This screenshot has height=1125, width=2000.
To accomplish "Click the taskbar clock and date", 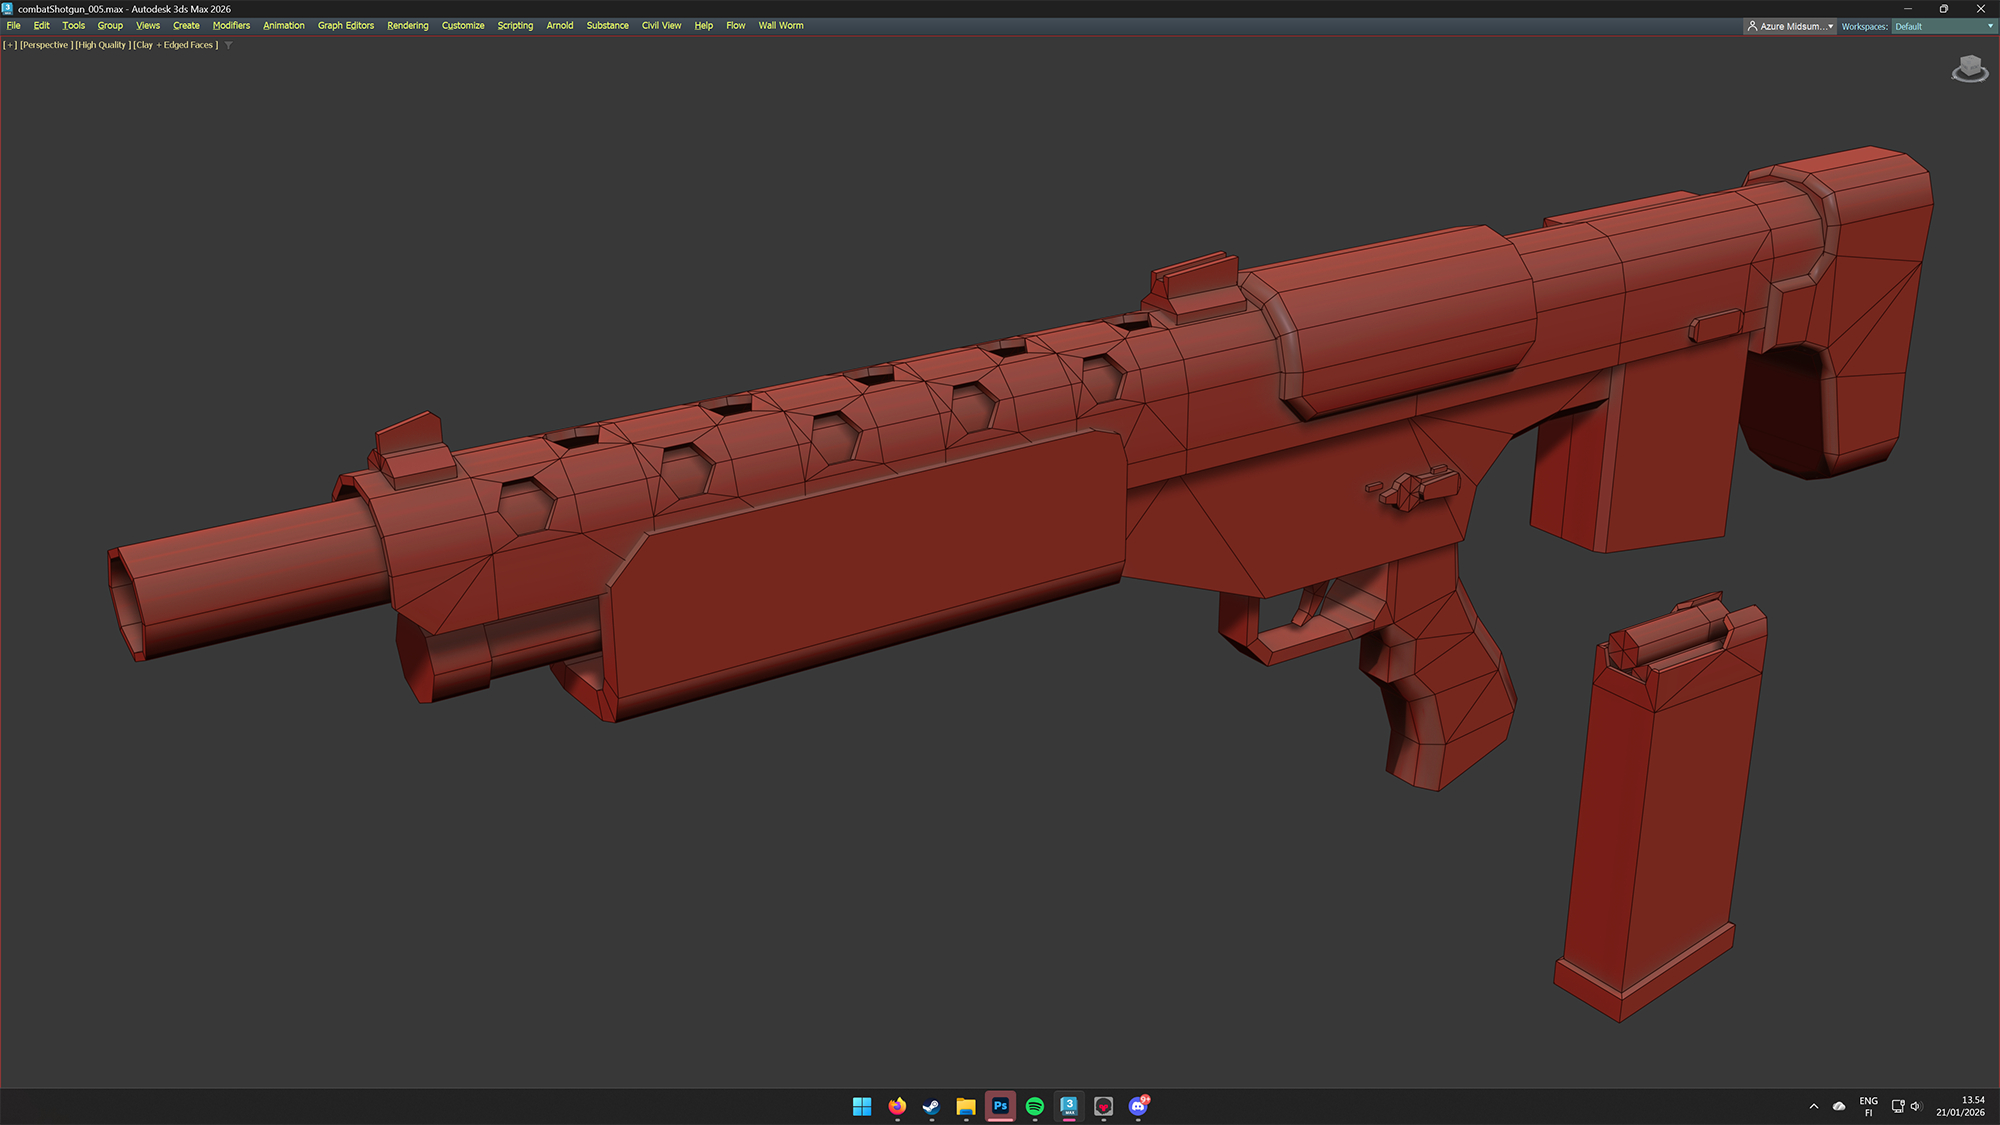I will (1960, 1106).
